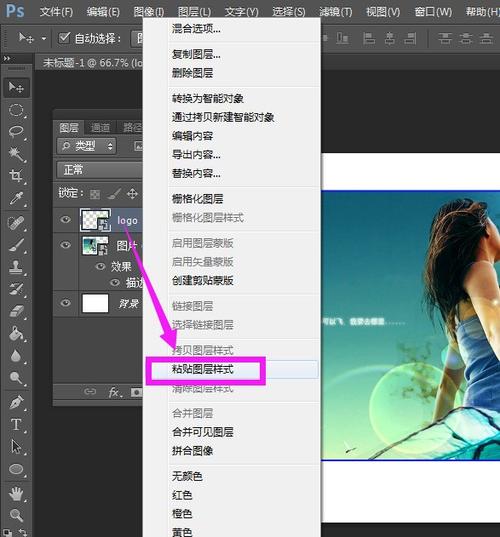
Task: Click the link layers icon in Layers panel
Action: click(90, 391)
